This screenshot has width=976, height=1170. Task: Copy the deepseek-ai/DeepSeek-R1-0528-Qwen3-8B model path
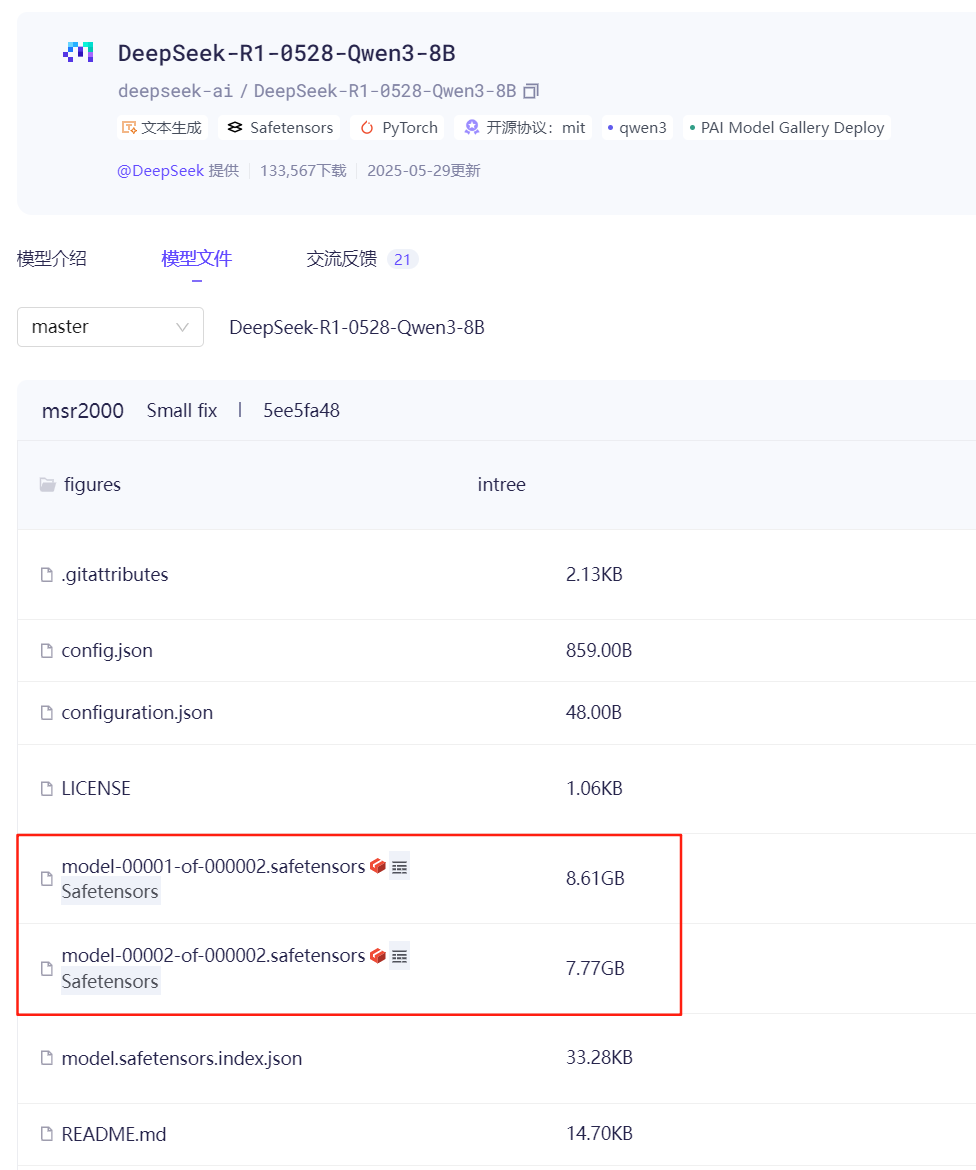pyautogui.click(x=531, y=91)
